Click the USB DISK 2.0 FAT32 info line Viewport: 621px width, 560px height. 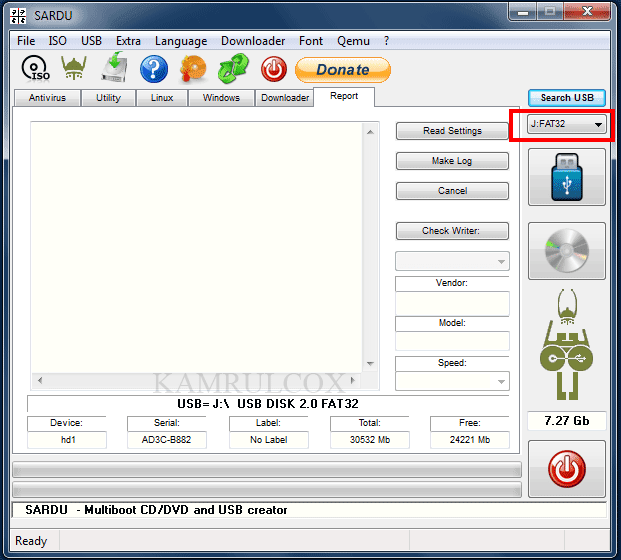268,404
